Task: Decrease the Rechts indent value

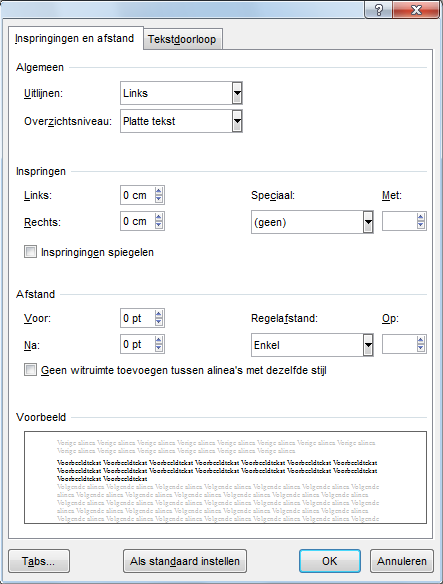Action: (x=159, y=225)
